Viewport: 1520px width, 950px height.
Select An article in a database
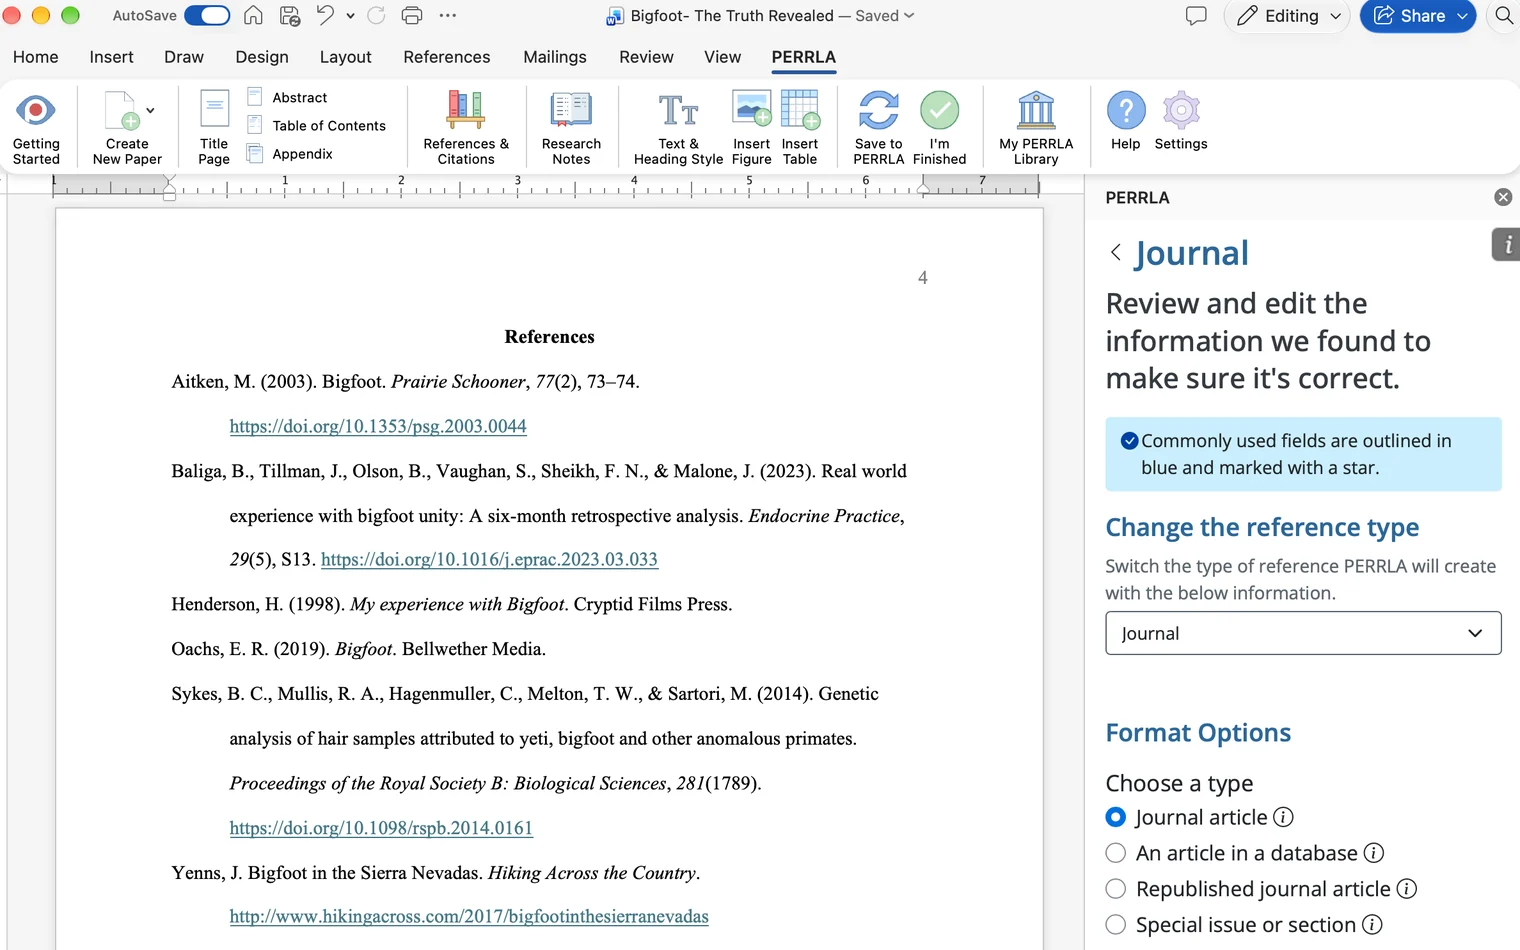tap(1116, 853)
